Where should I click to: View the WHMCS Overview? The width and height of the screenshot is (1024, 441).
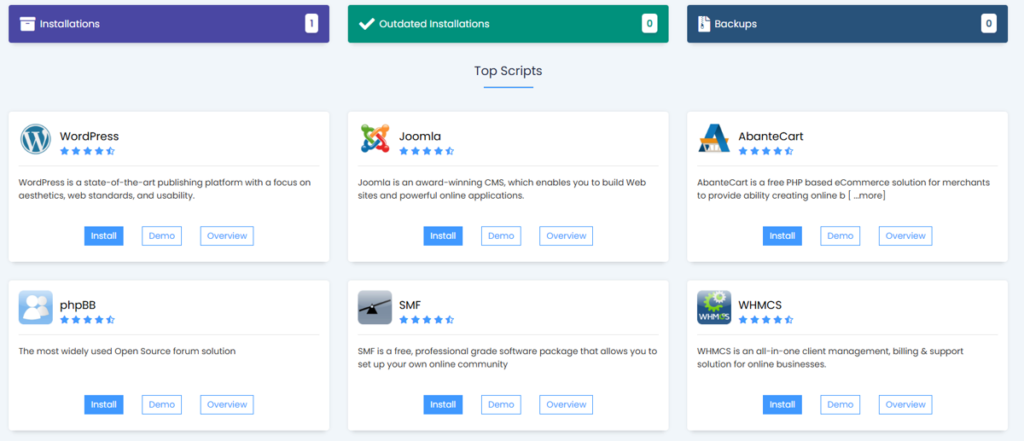905,404
